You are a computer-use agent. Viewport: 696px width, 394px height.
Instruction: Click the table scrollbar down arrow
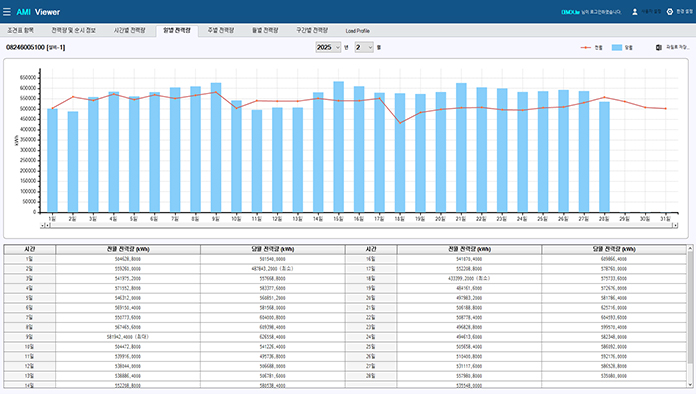690,384
